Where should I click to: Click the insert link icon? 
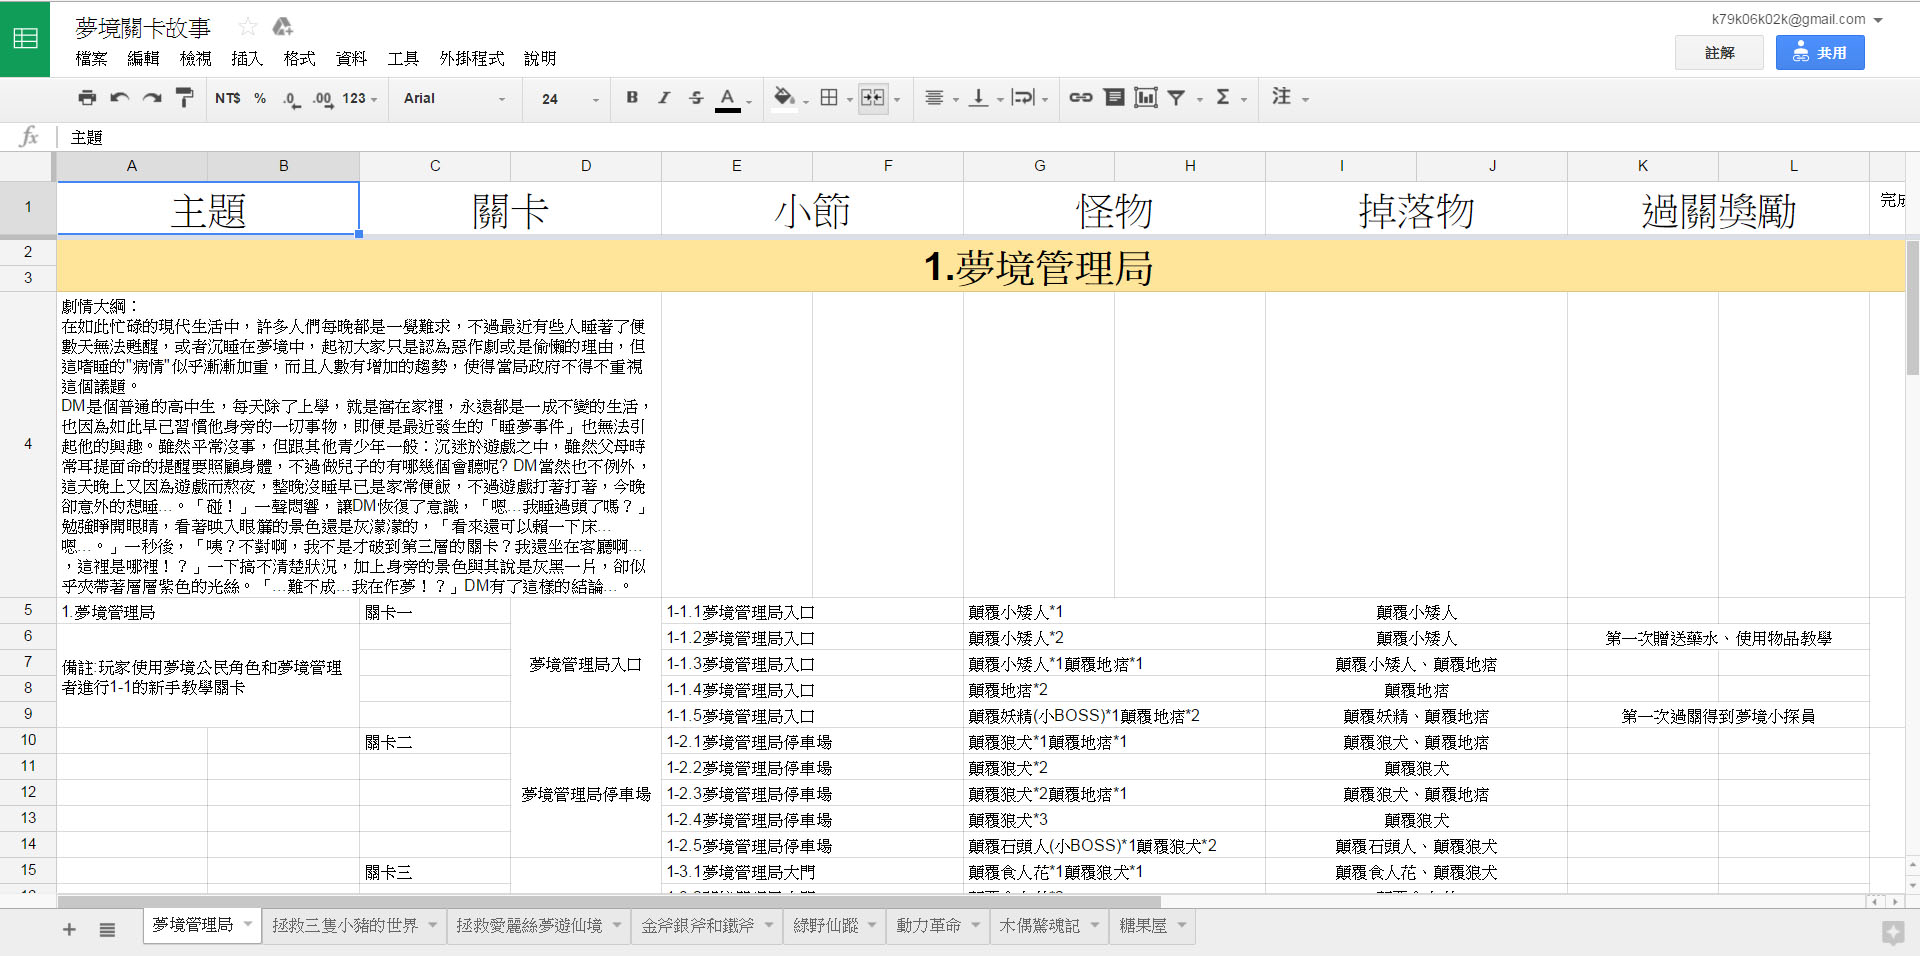pos(1080,98)
